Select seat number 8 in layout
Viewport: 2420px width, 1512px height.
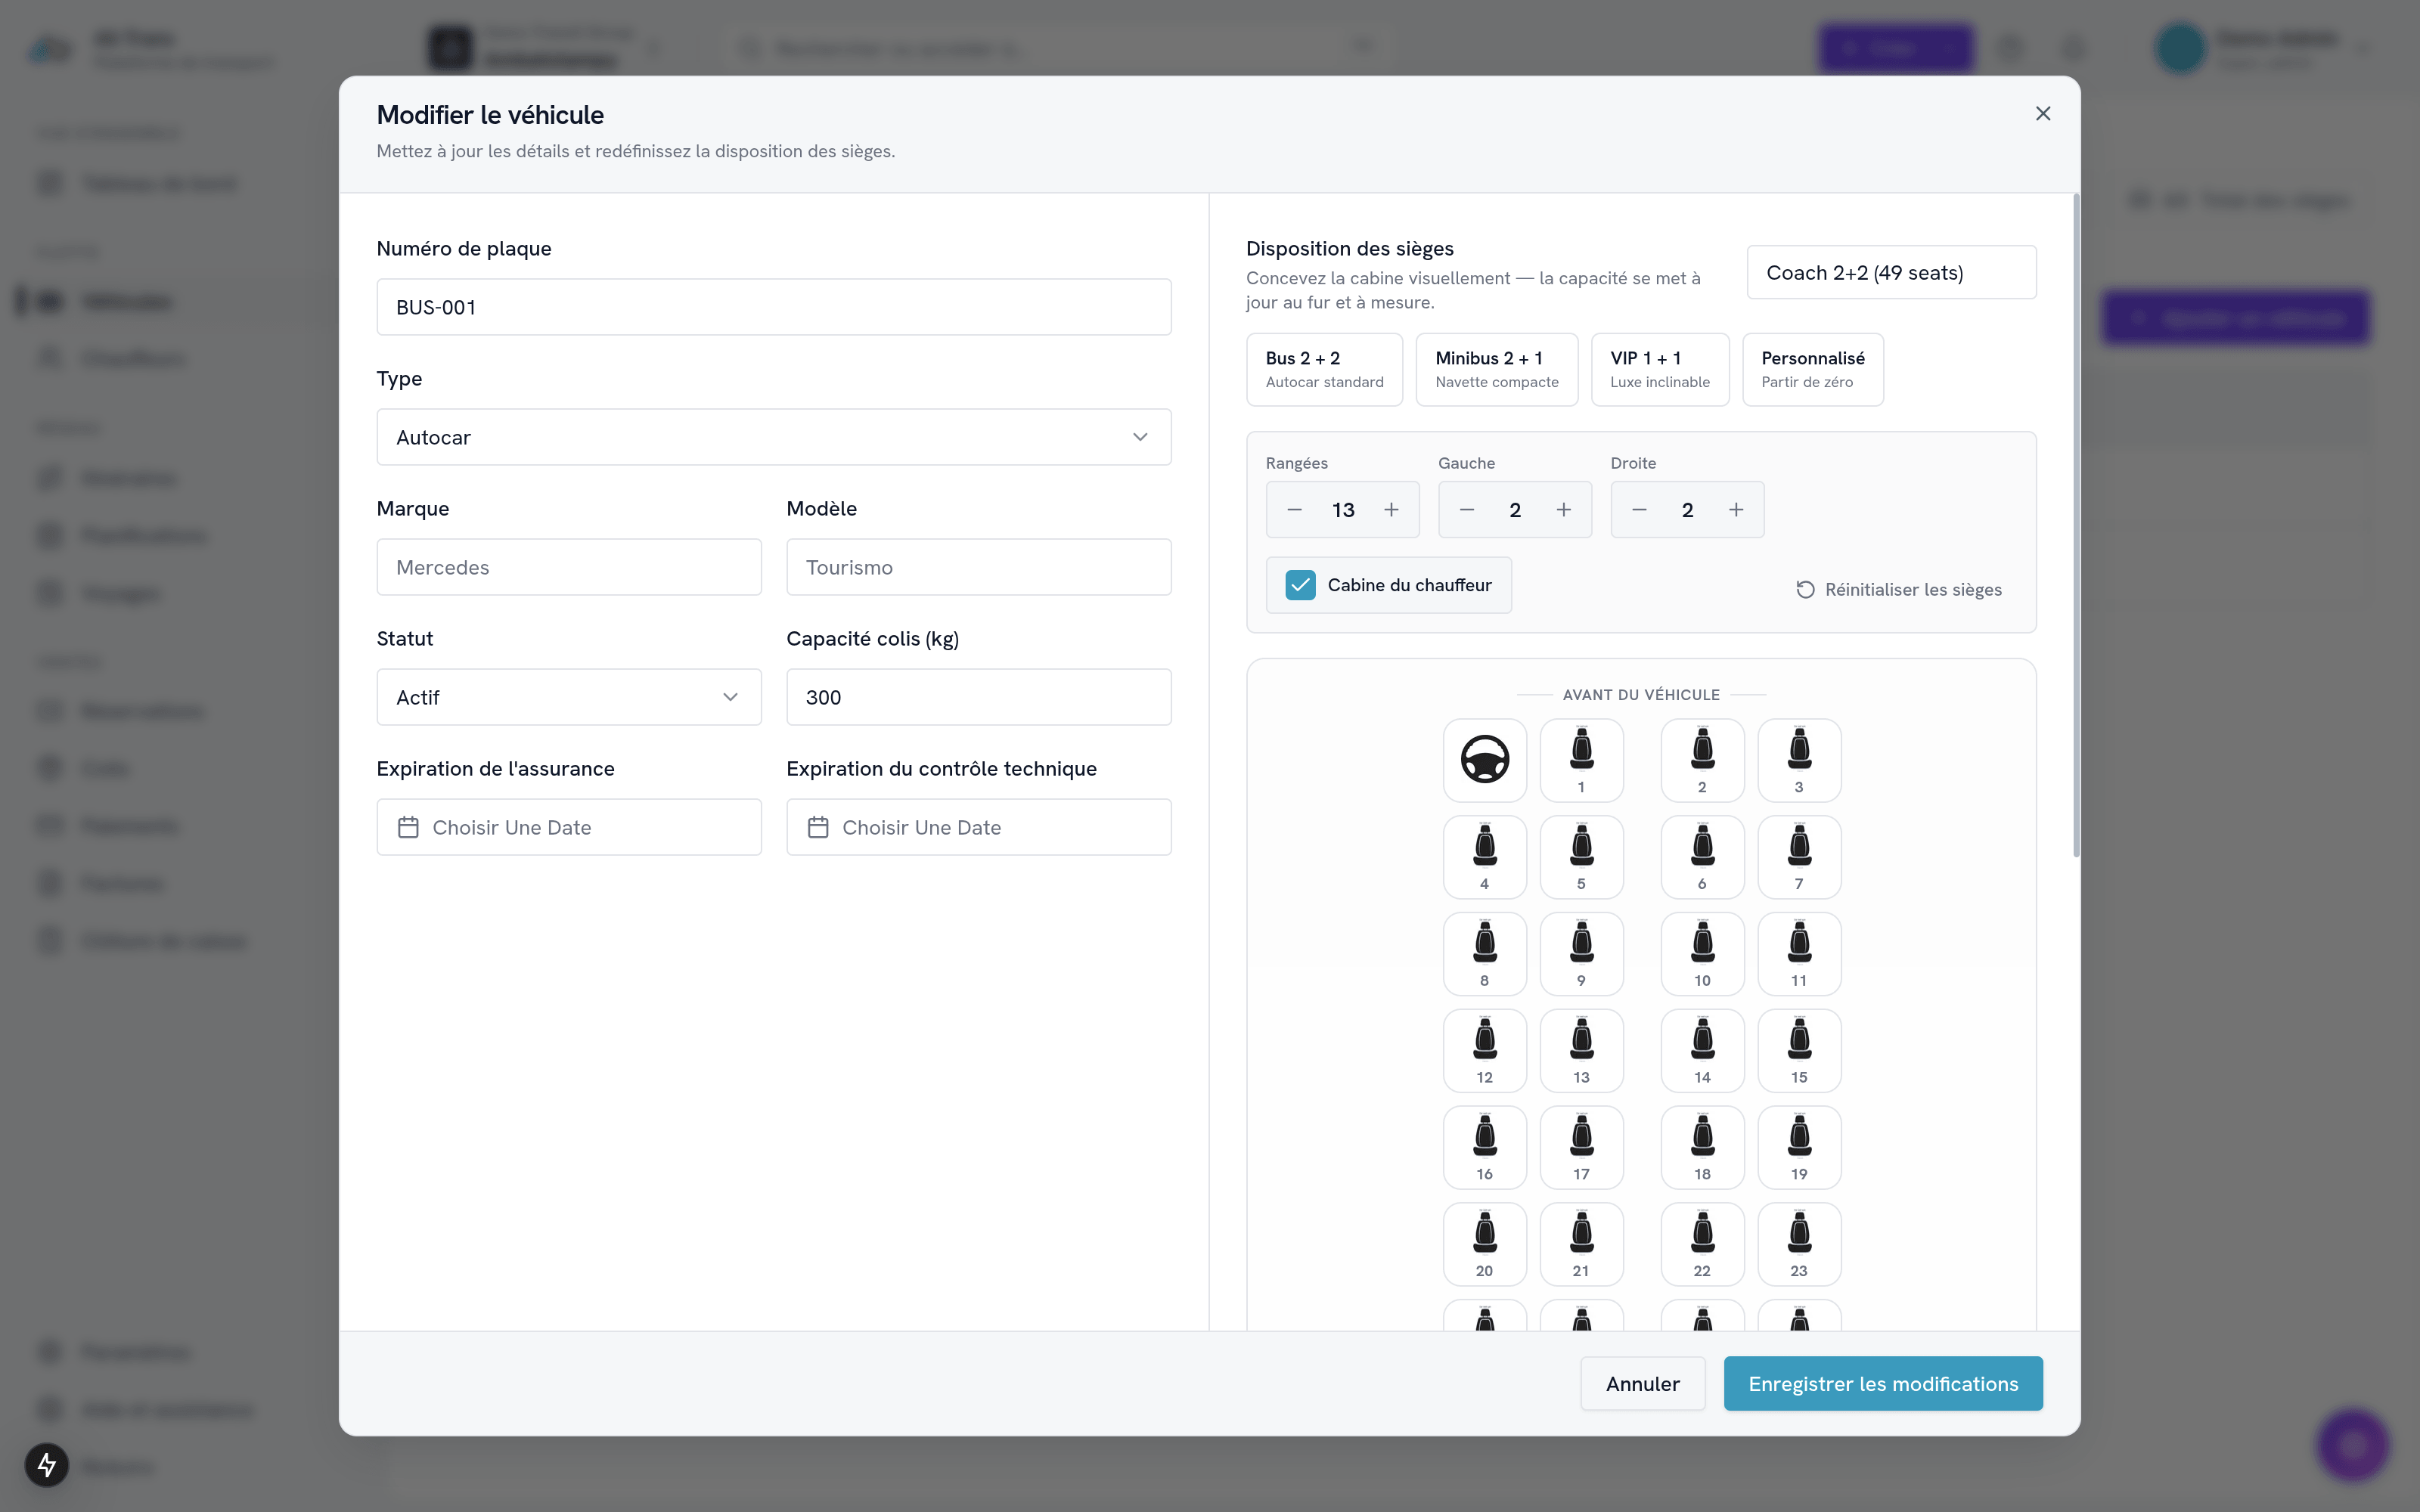[1485, 954]
